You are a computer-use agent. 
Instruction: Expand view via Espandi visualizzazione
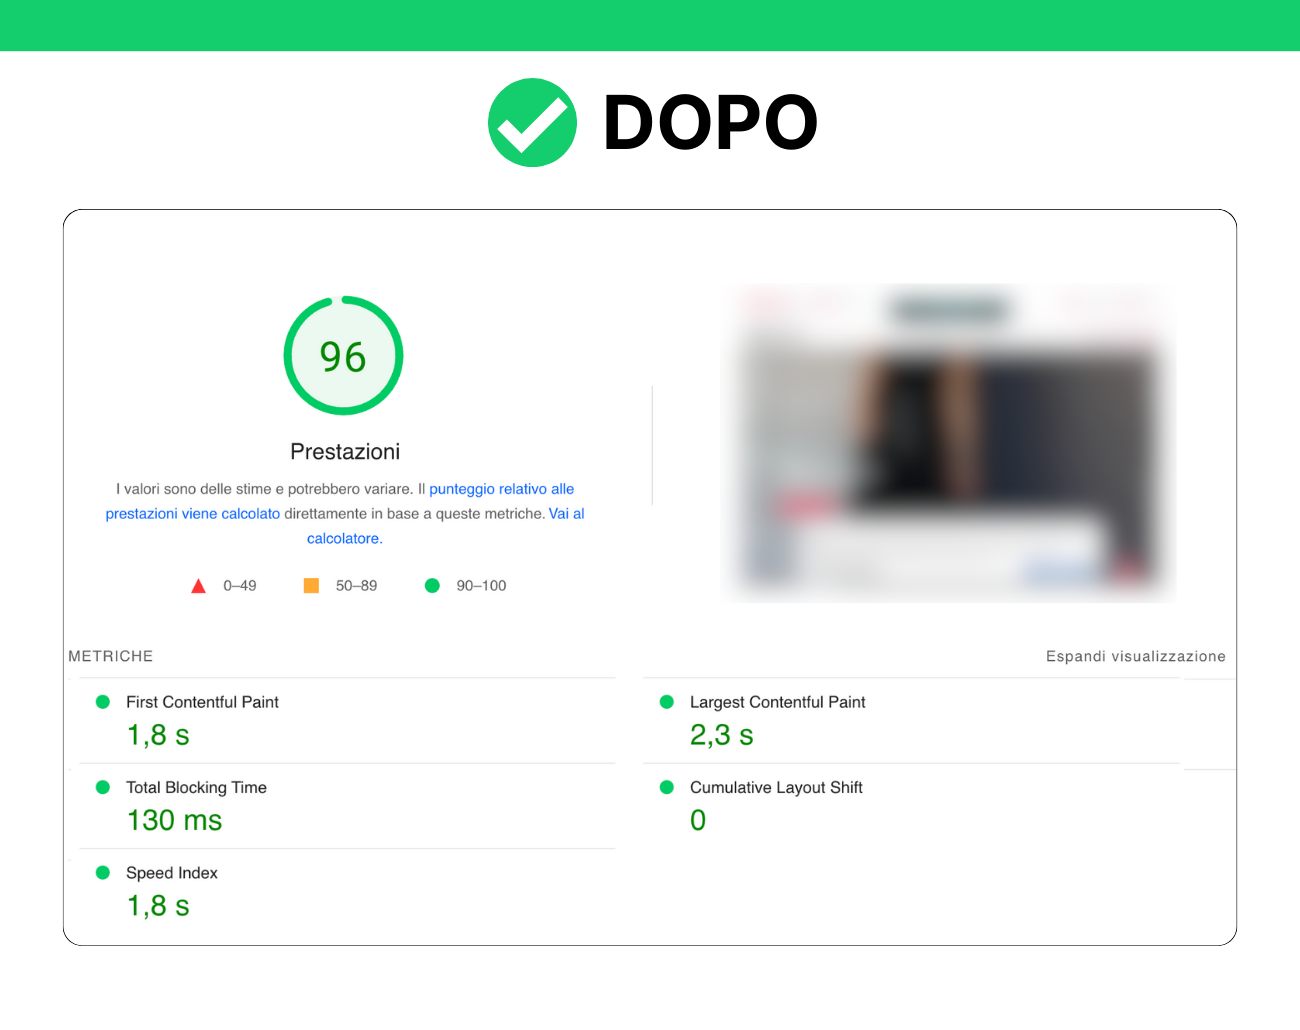pyautogui.click(x=1135, y=656)
